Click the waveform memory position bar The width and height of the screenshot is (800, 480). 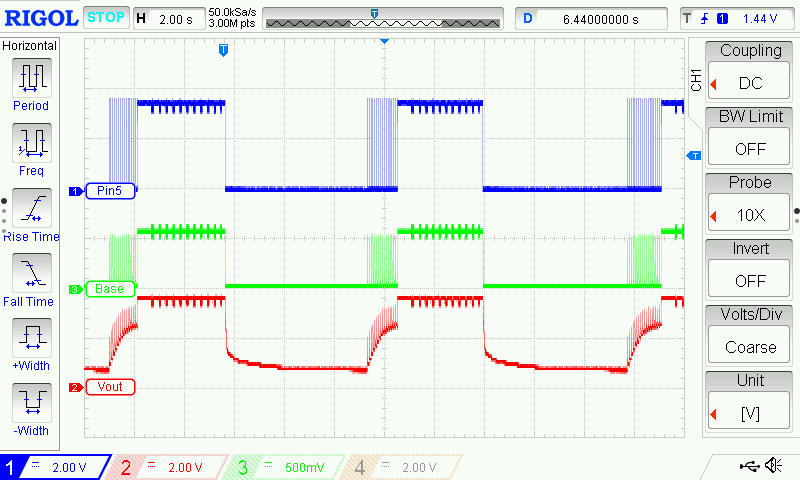tap(382, 18)
